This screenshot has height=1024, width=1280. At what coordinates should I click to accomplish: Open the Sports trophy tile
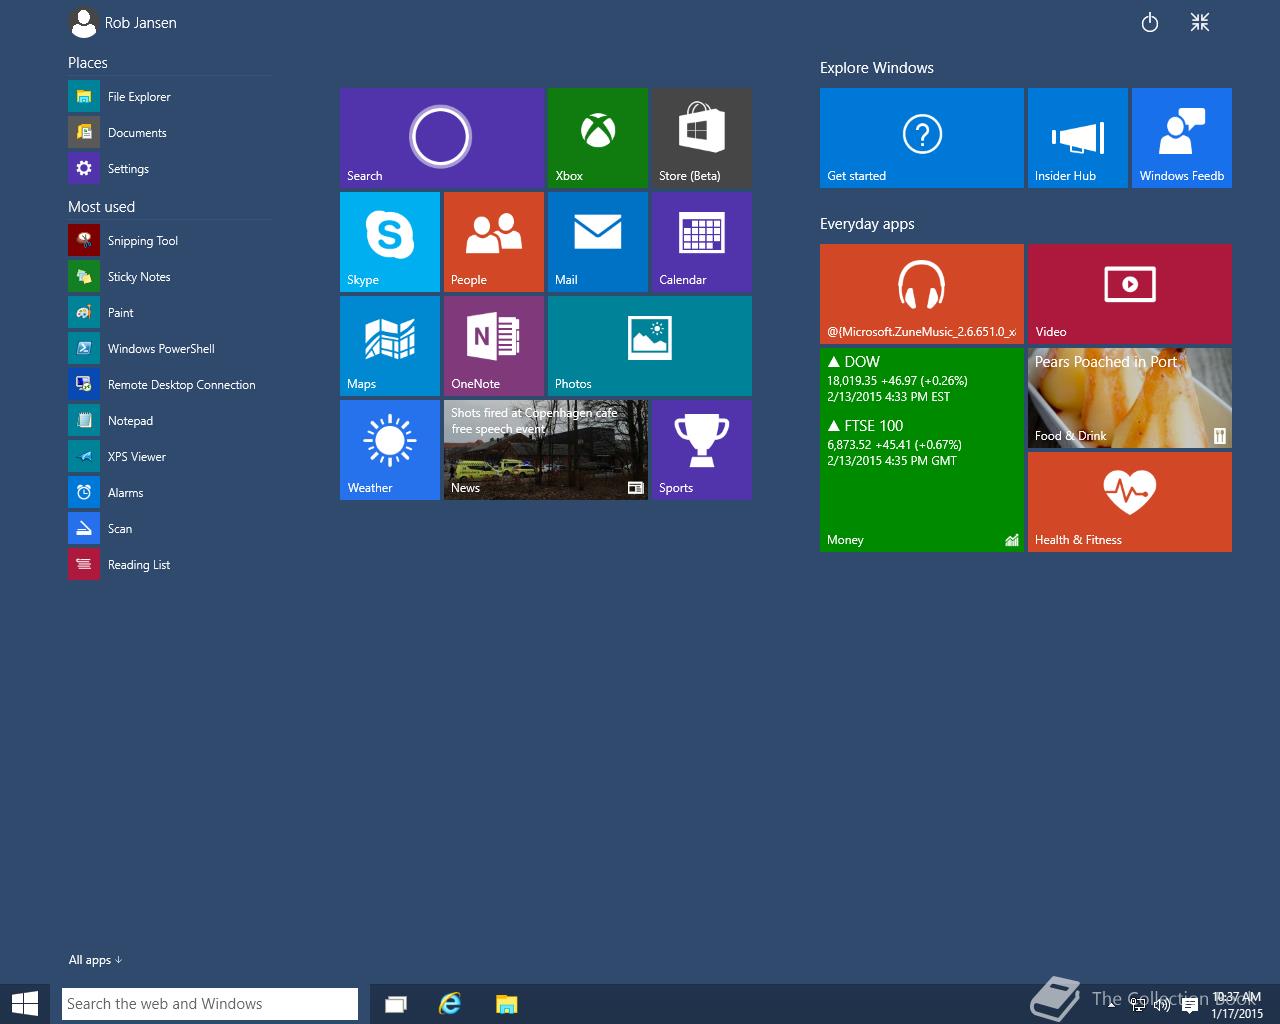pyautogui.click(x=702, y=450)
